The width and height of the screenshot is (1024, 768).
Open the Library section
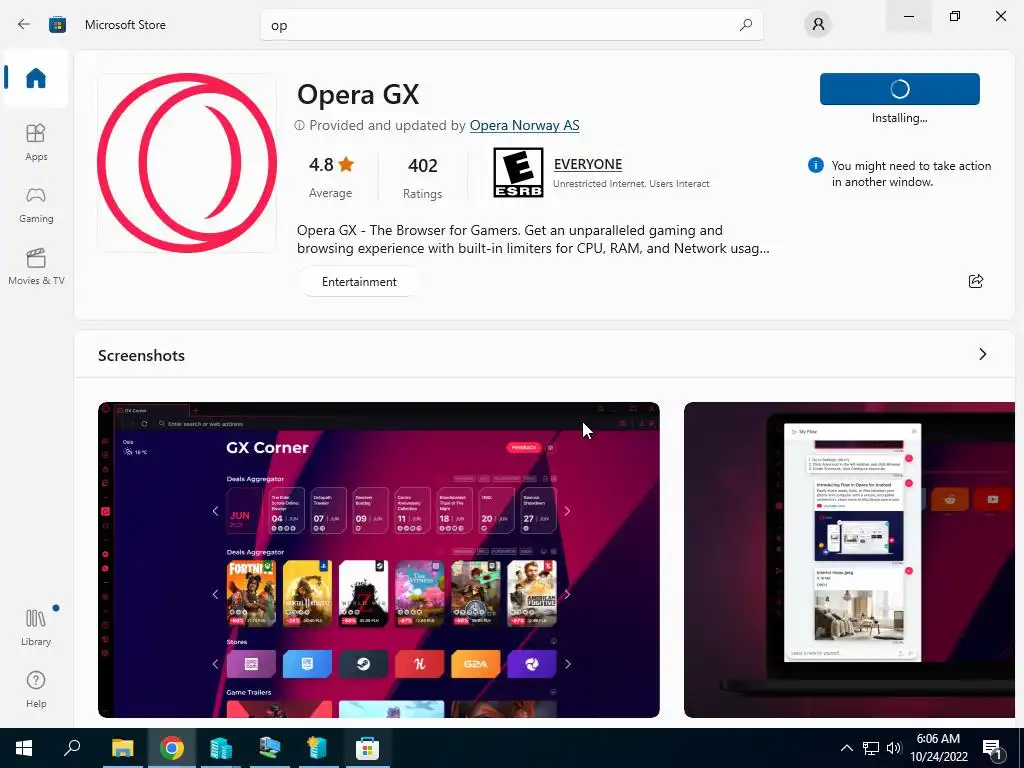tap(36, 627)
